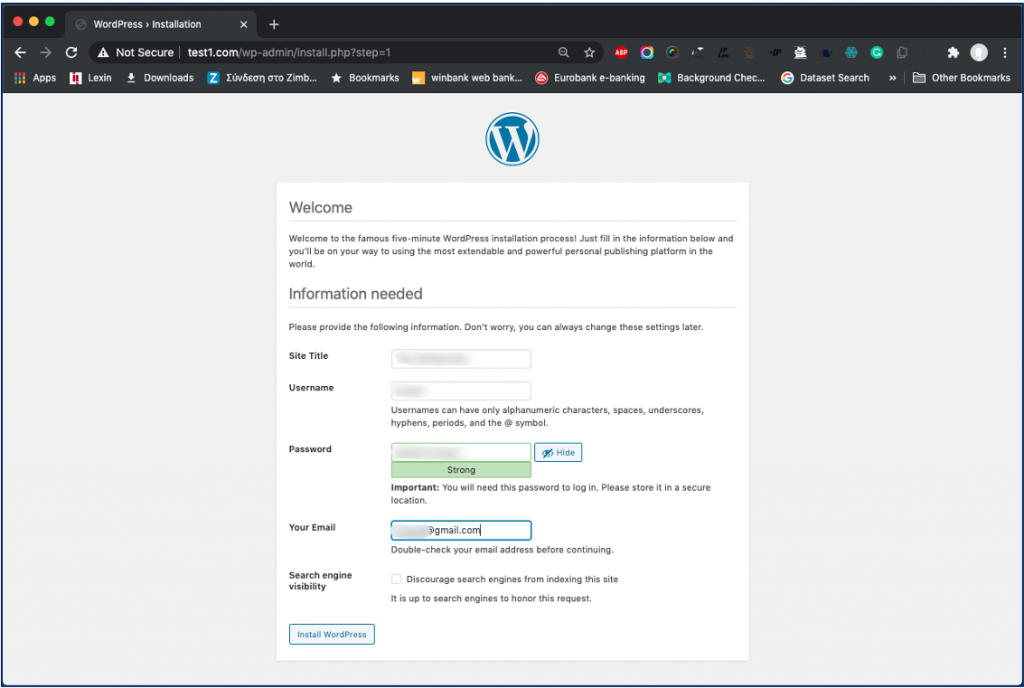
Task: Open the Apps bookmark shortcut
Action: point(35,78)
